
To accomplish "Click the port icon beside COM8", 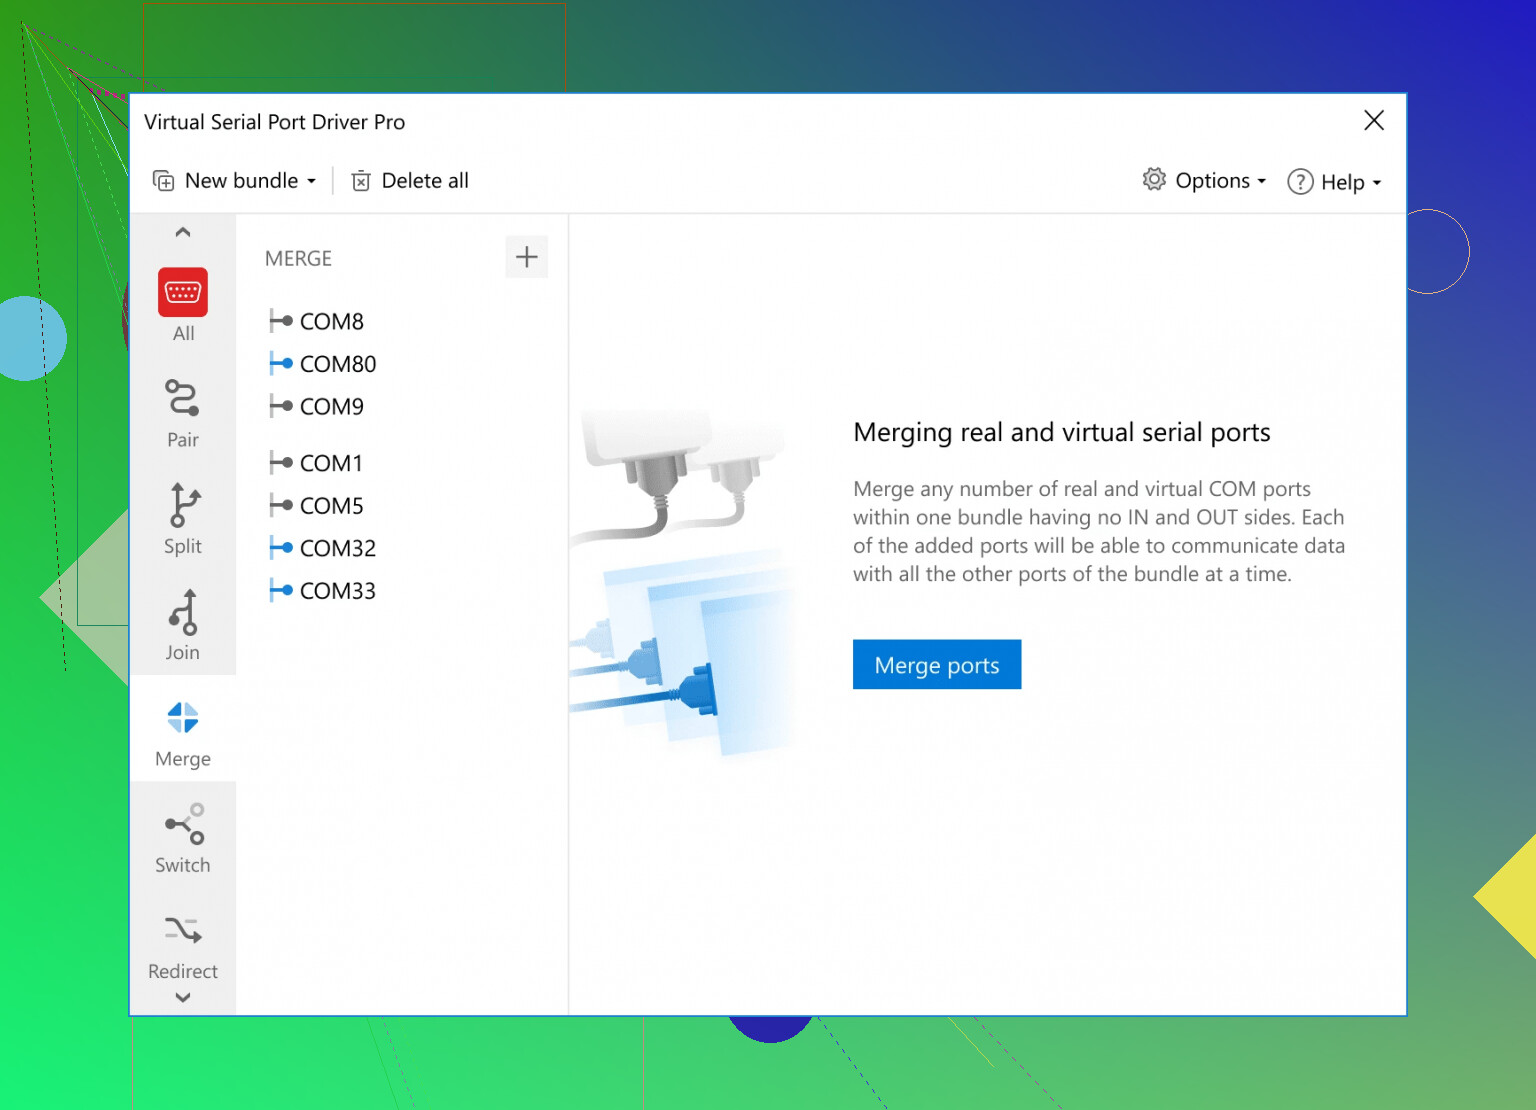I will [x=281, y=321].
